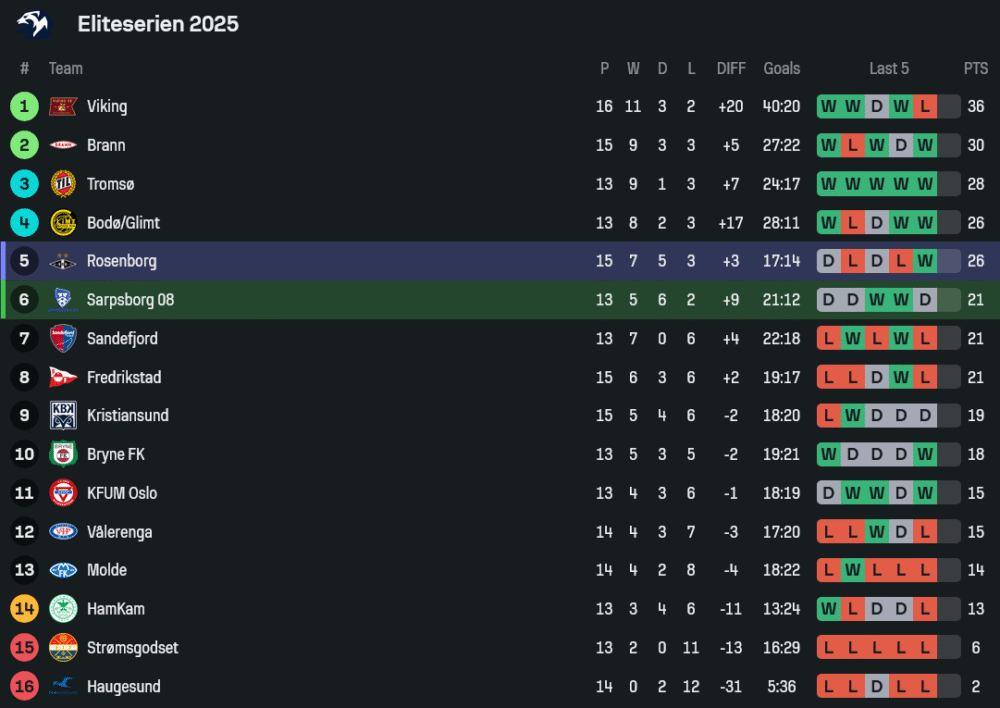Click the Viking club crest icon

coord(63,106)
